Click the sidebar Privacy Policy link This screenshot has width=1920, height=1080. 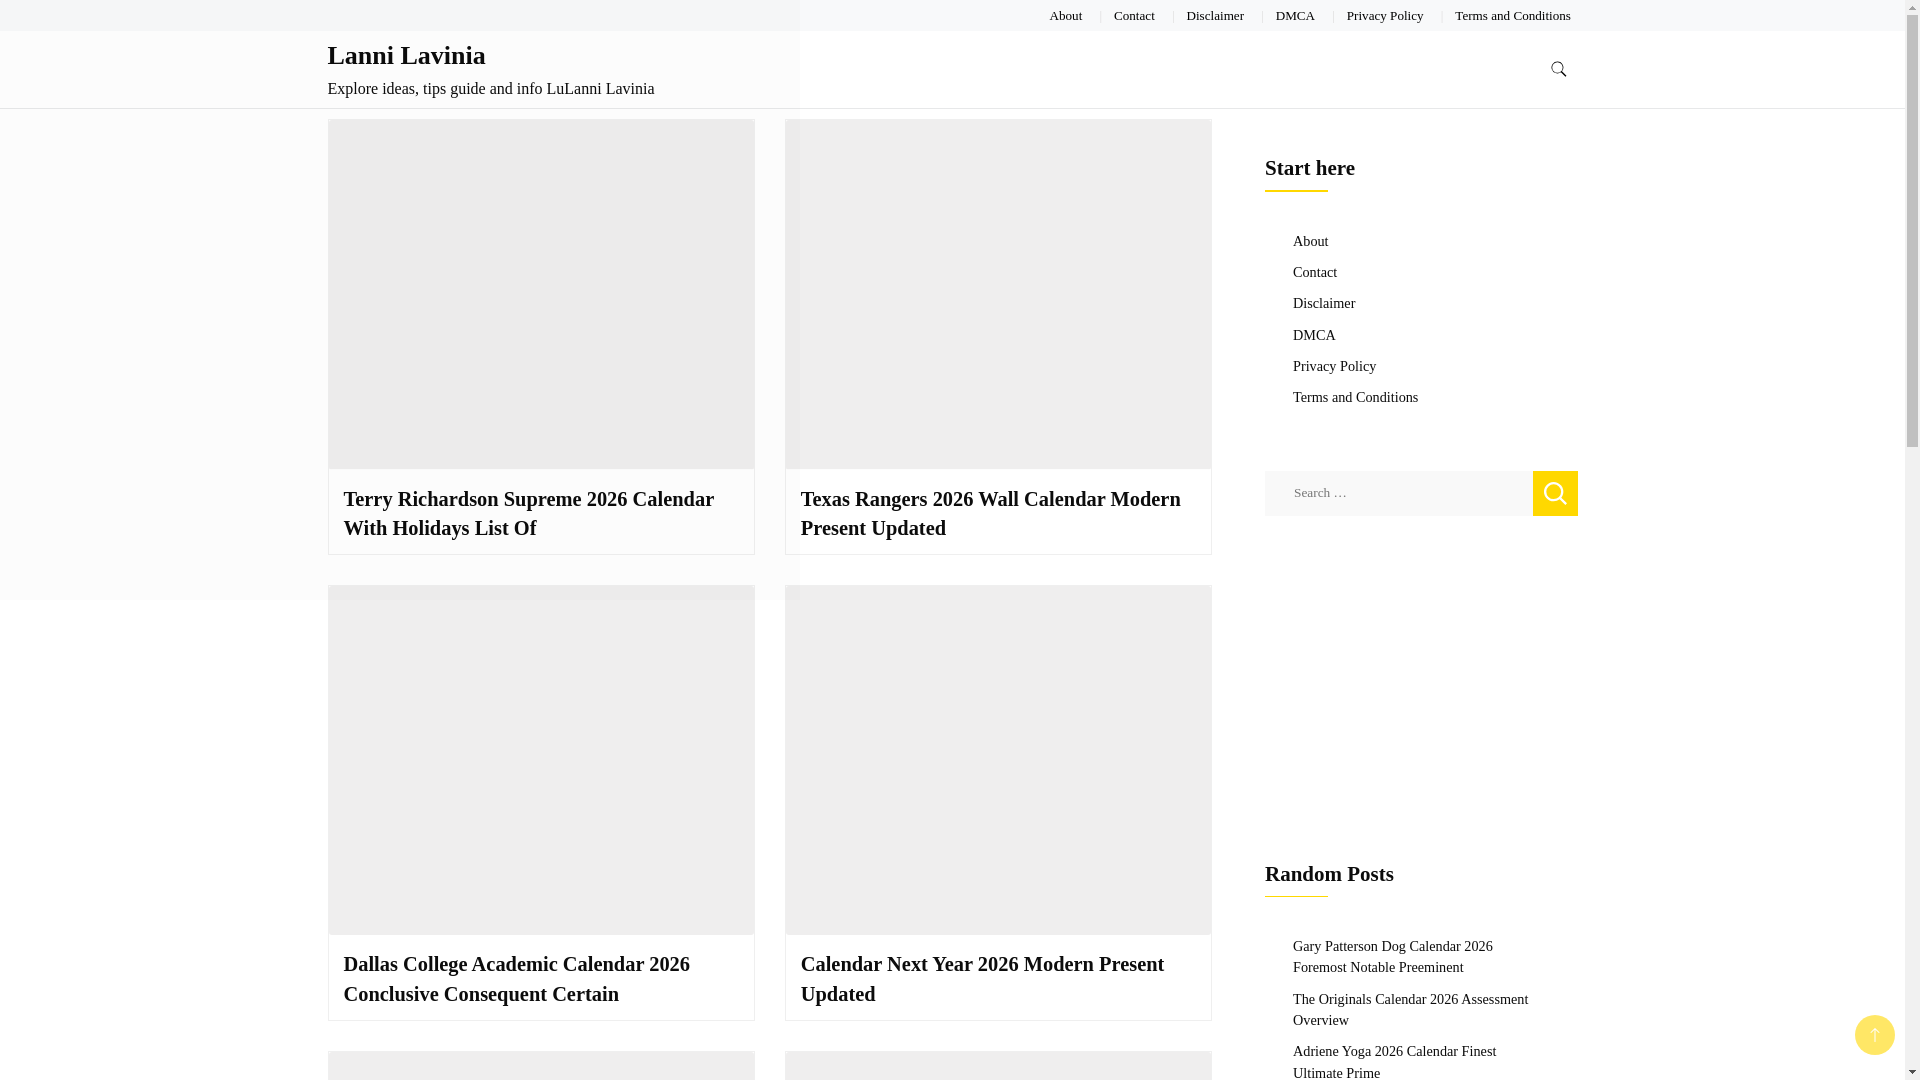[x=1334, y=366]
